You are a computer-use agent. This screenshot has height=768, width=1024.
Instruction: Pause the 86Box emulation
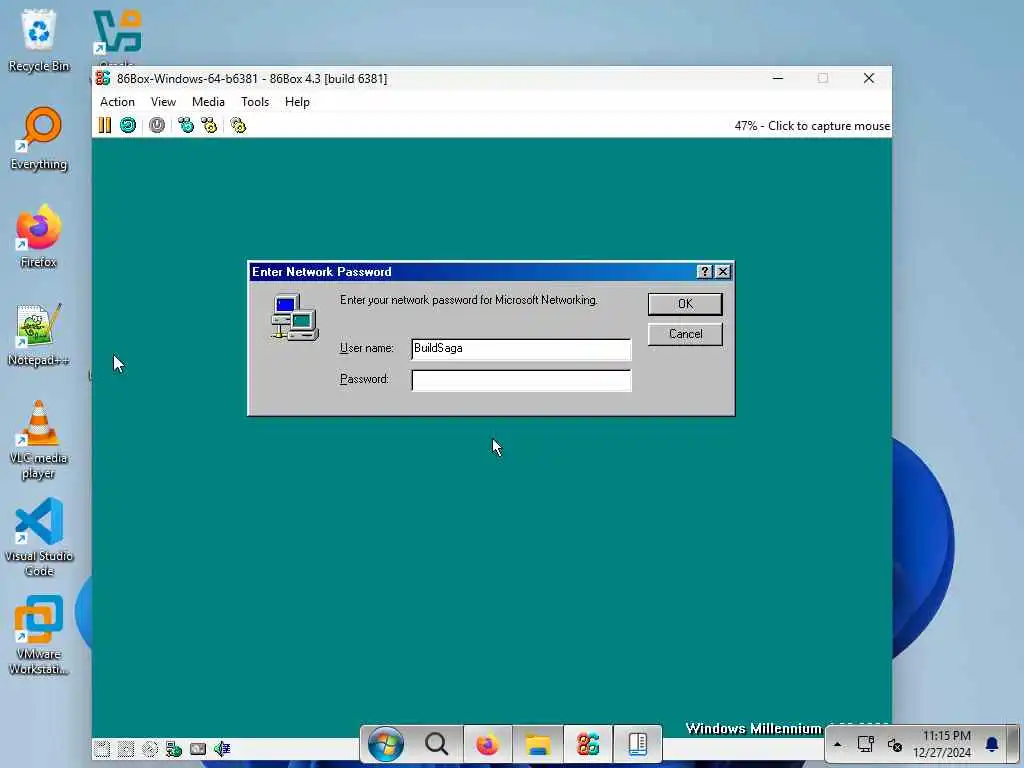(x=104, y=125)
